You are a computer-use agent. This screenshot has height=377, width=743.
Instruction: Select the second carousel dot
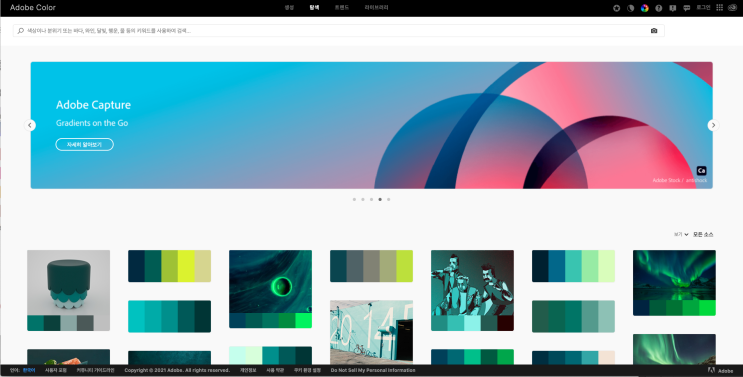click(362, 199)
